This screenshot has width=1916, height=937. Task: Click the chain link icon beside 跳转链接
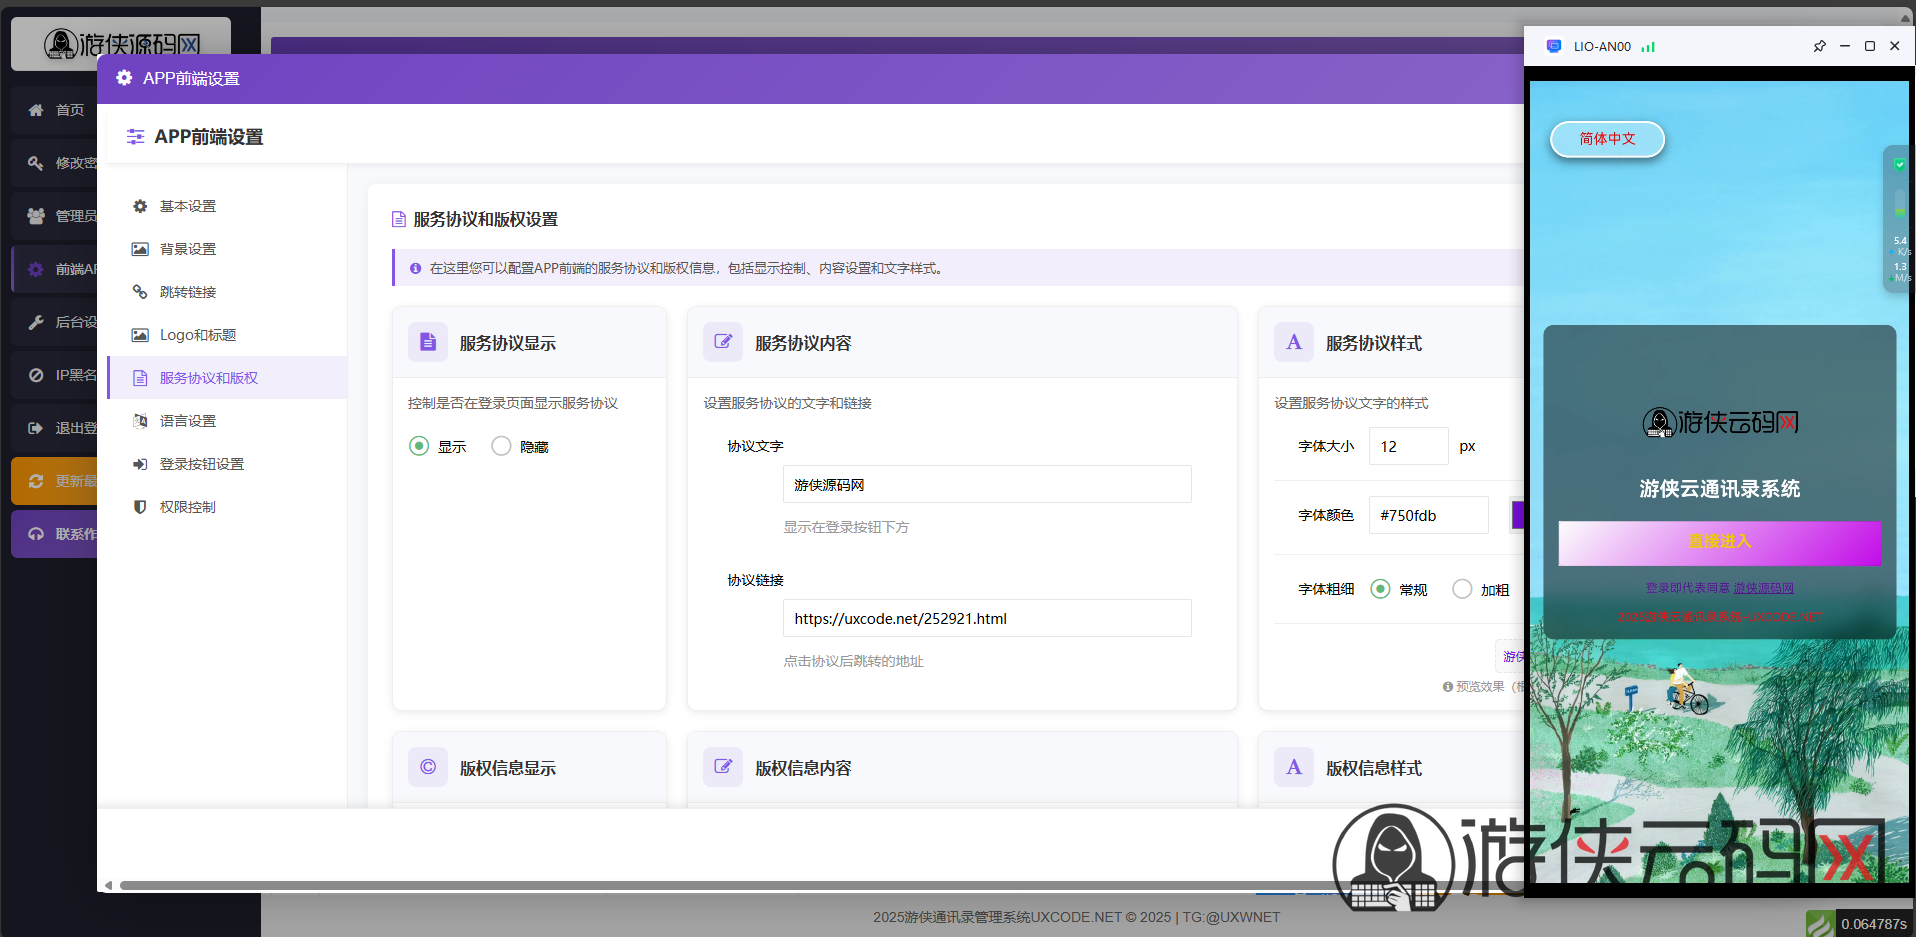pos(140,292)
